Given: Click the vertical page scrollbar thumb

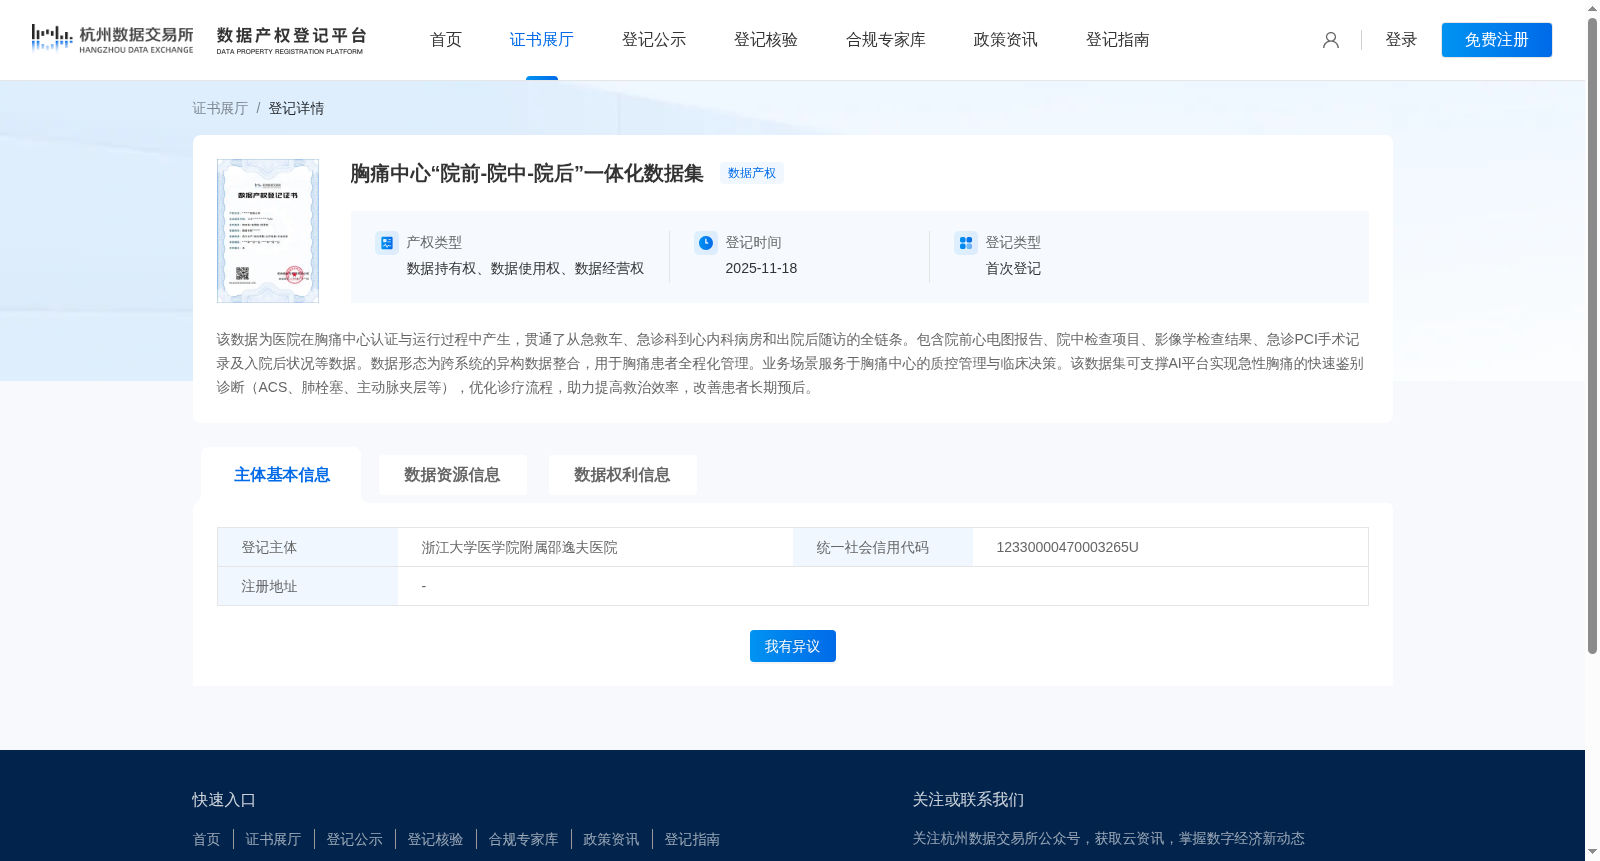Looking at the screenshot, I should coord(1592,335).
